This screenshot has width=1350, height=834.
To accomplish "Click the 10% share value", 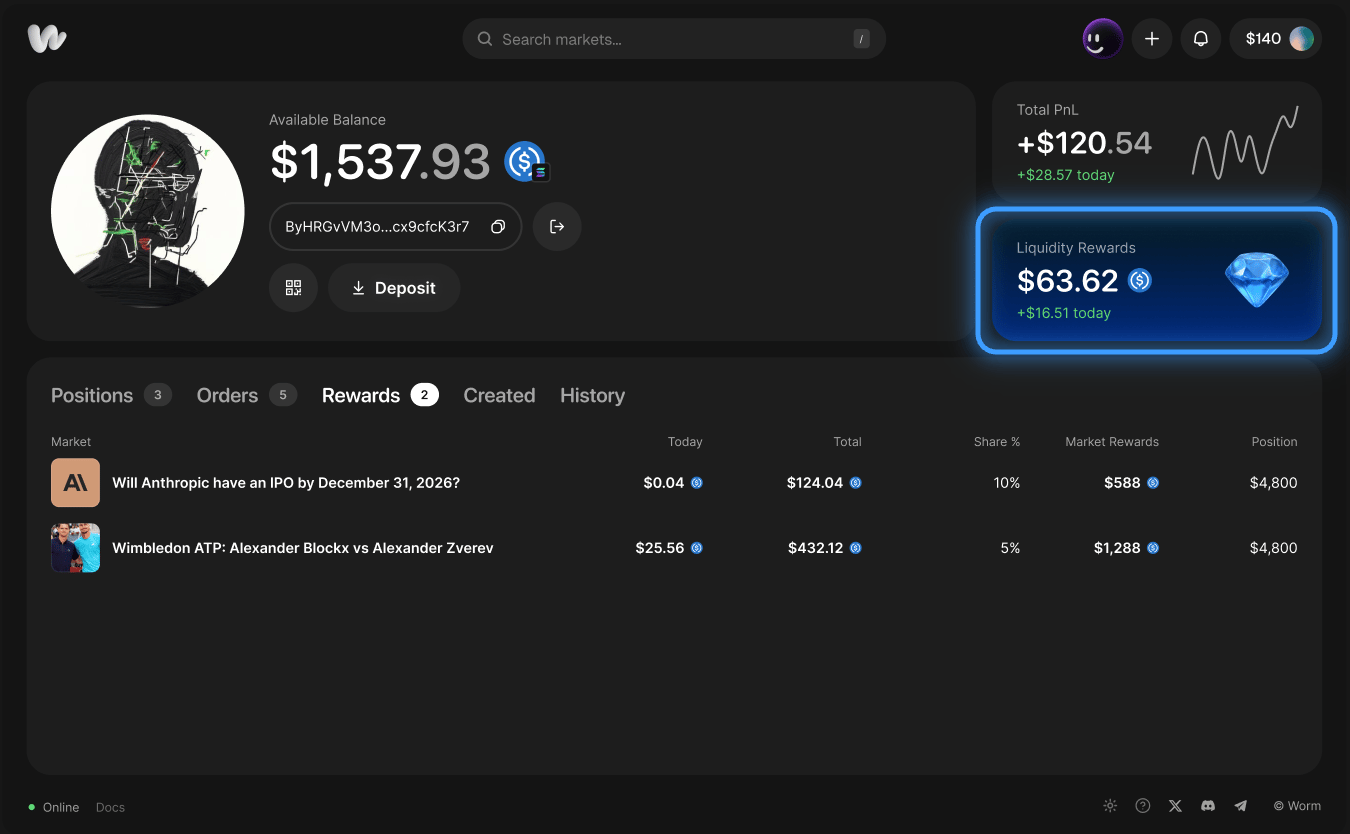I will click(x=1007, y=483).
